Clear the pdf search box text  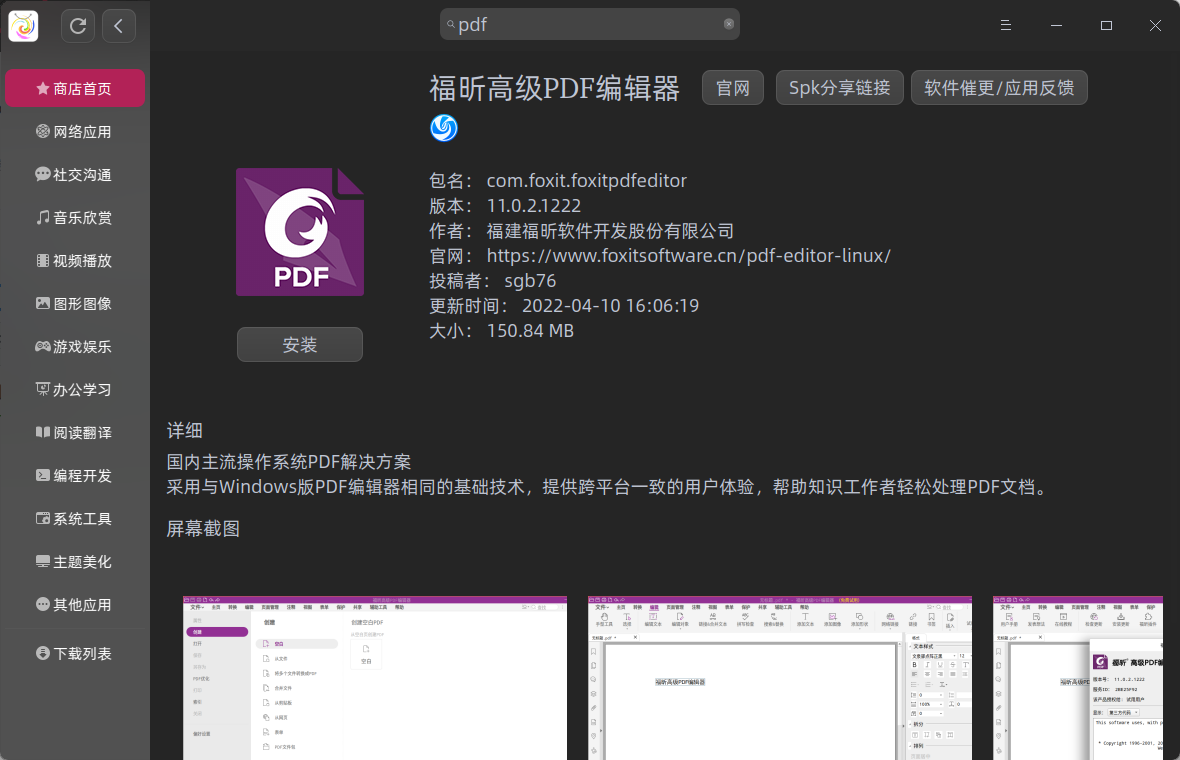click(729, 24)
